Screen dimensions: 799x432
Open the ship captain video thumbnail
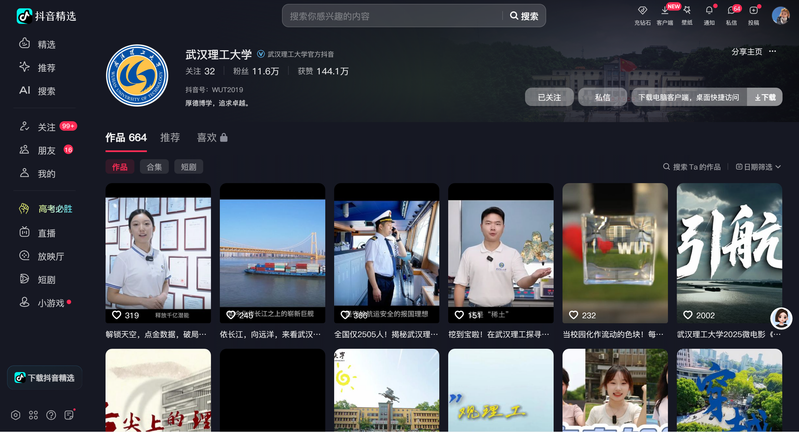point(386,253)
